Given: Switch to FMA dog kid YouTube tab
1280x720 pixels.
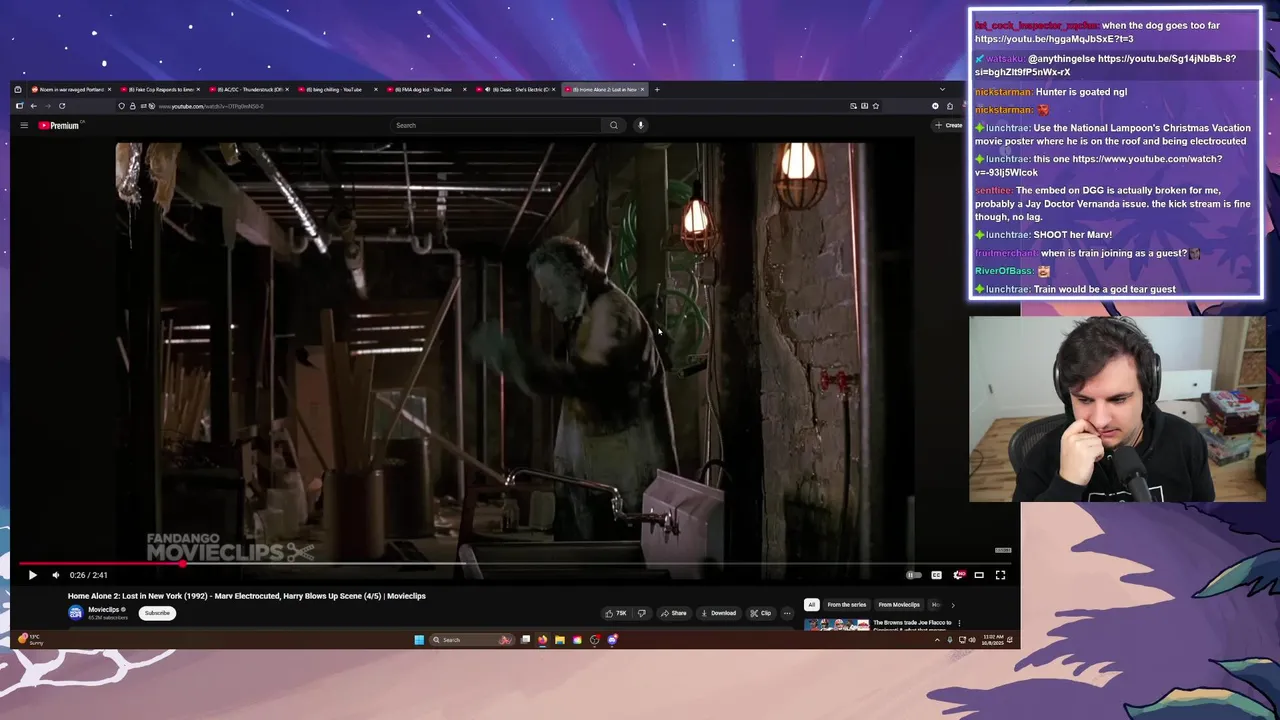Looking at the screenshot, I should (x=427, y=89).
